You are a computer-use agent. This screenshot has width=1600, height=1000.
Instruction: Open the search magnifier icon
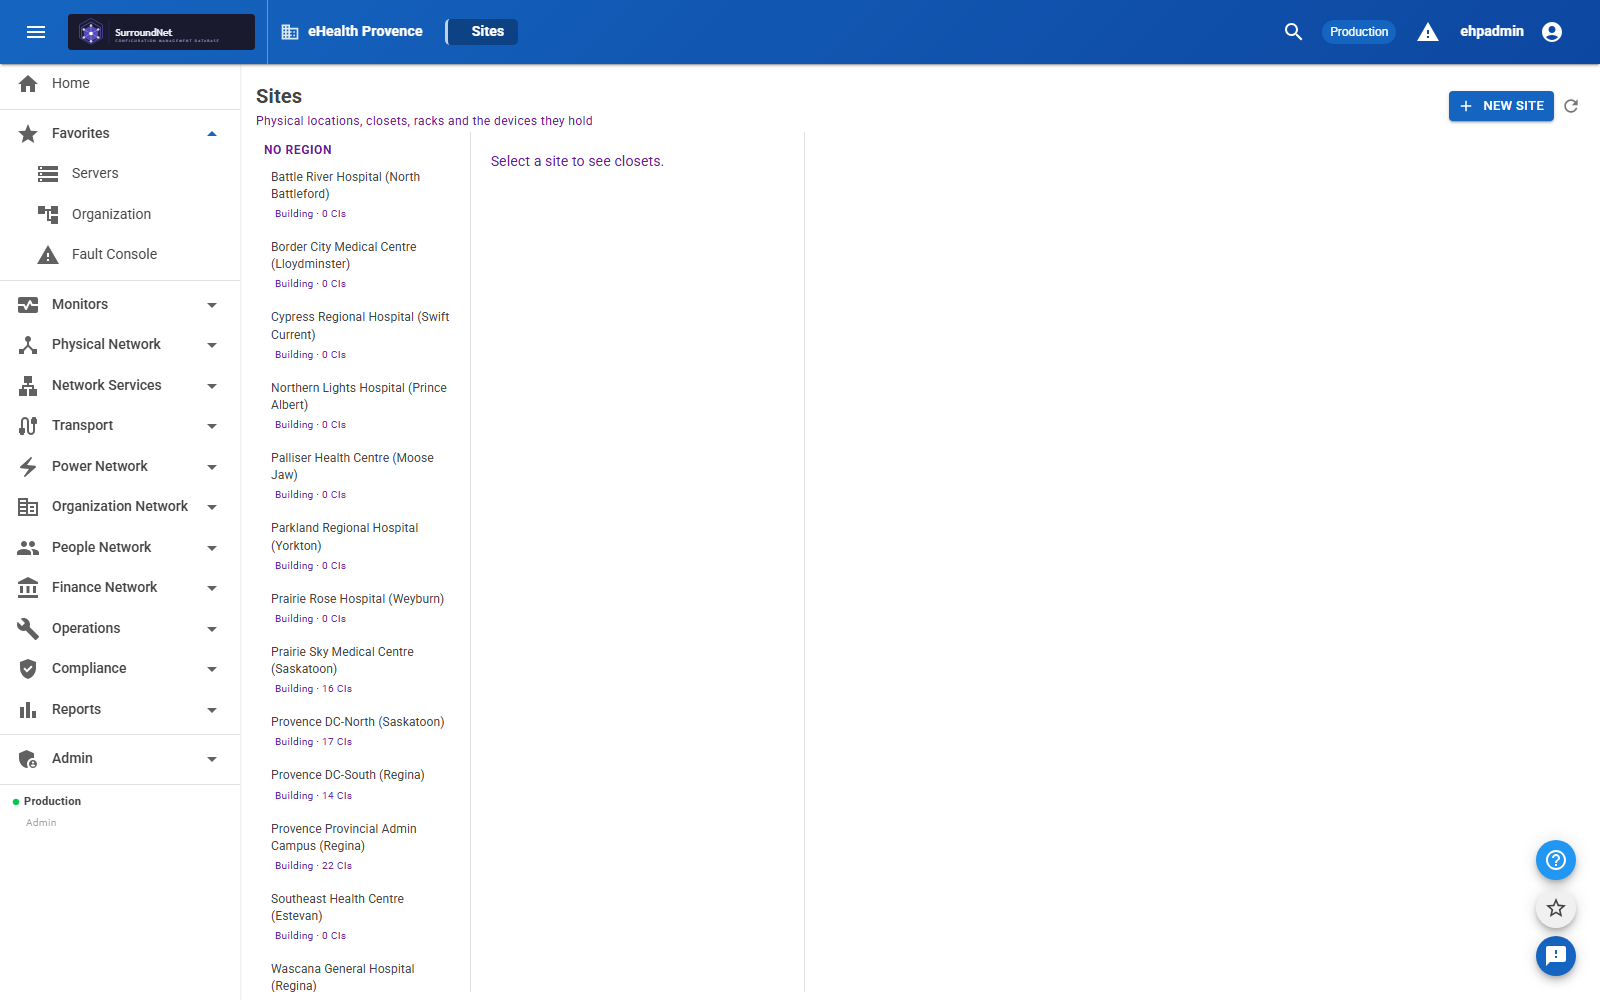click(x=1293, y=32)
